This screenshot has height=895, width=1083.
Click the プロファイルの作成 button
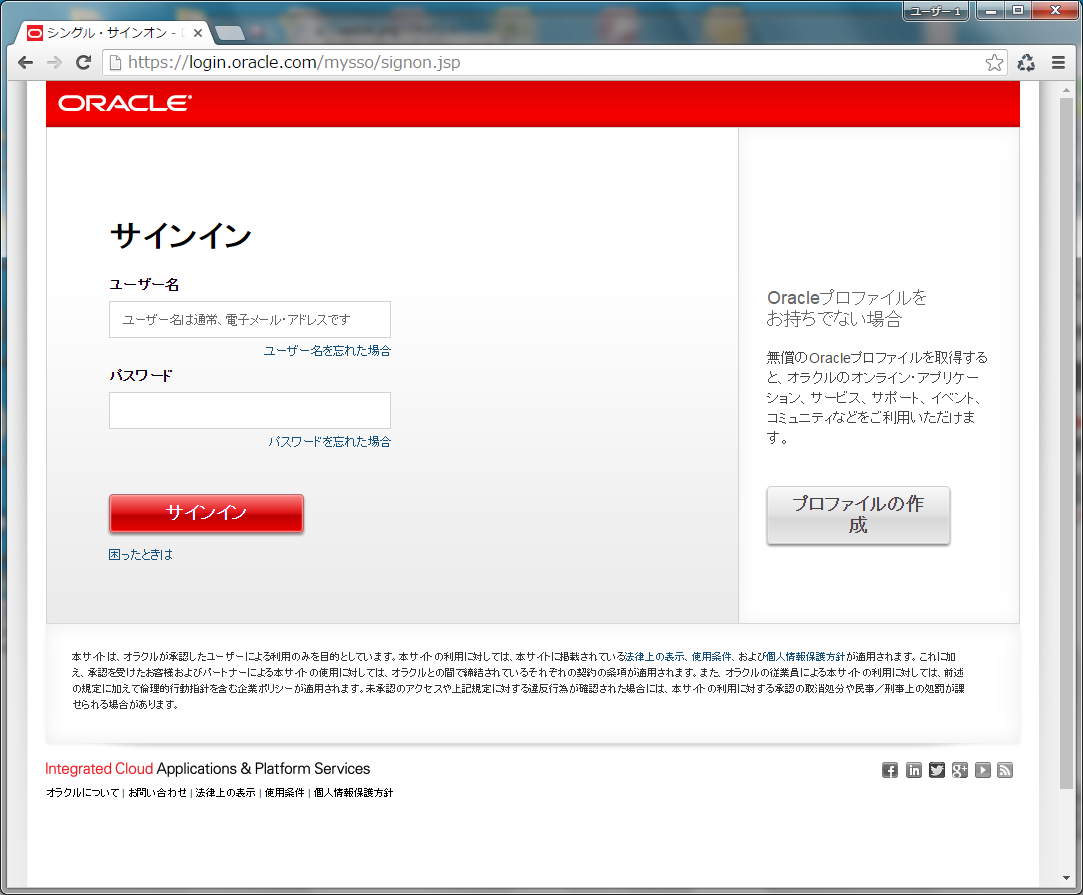(x=859, y=515)
